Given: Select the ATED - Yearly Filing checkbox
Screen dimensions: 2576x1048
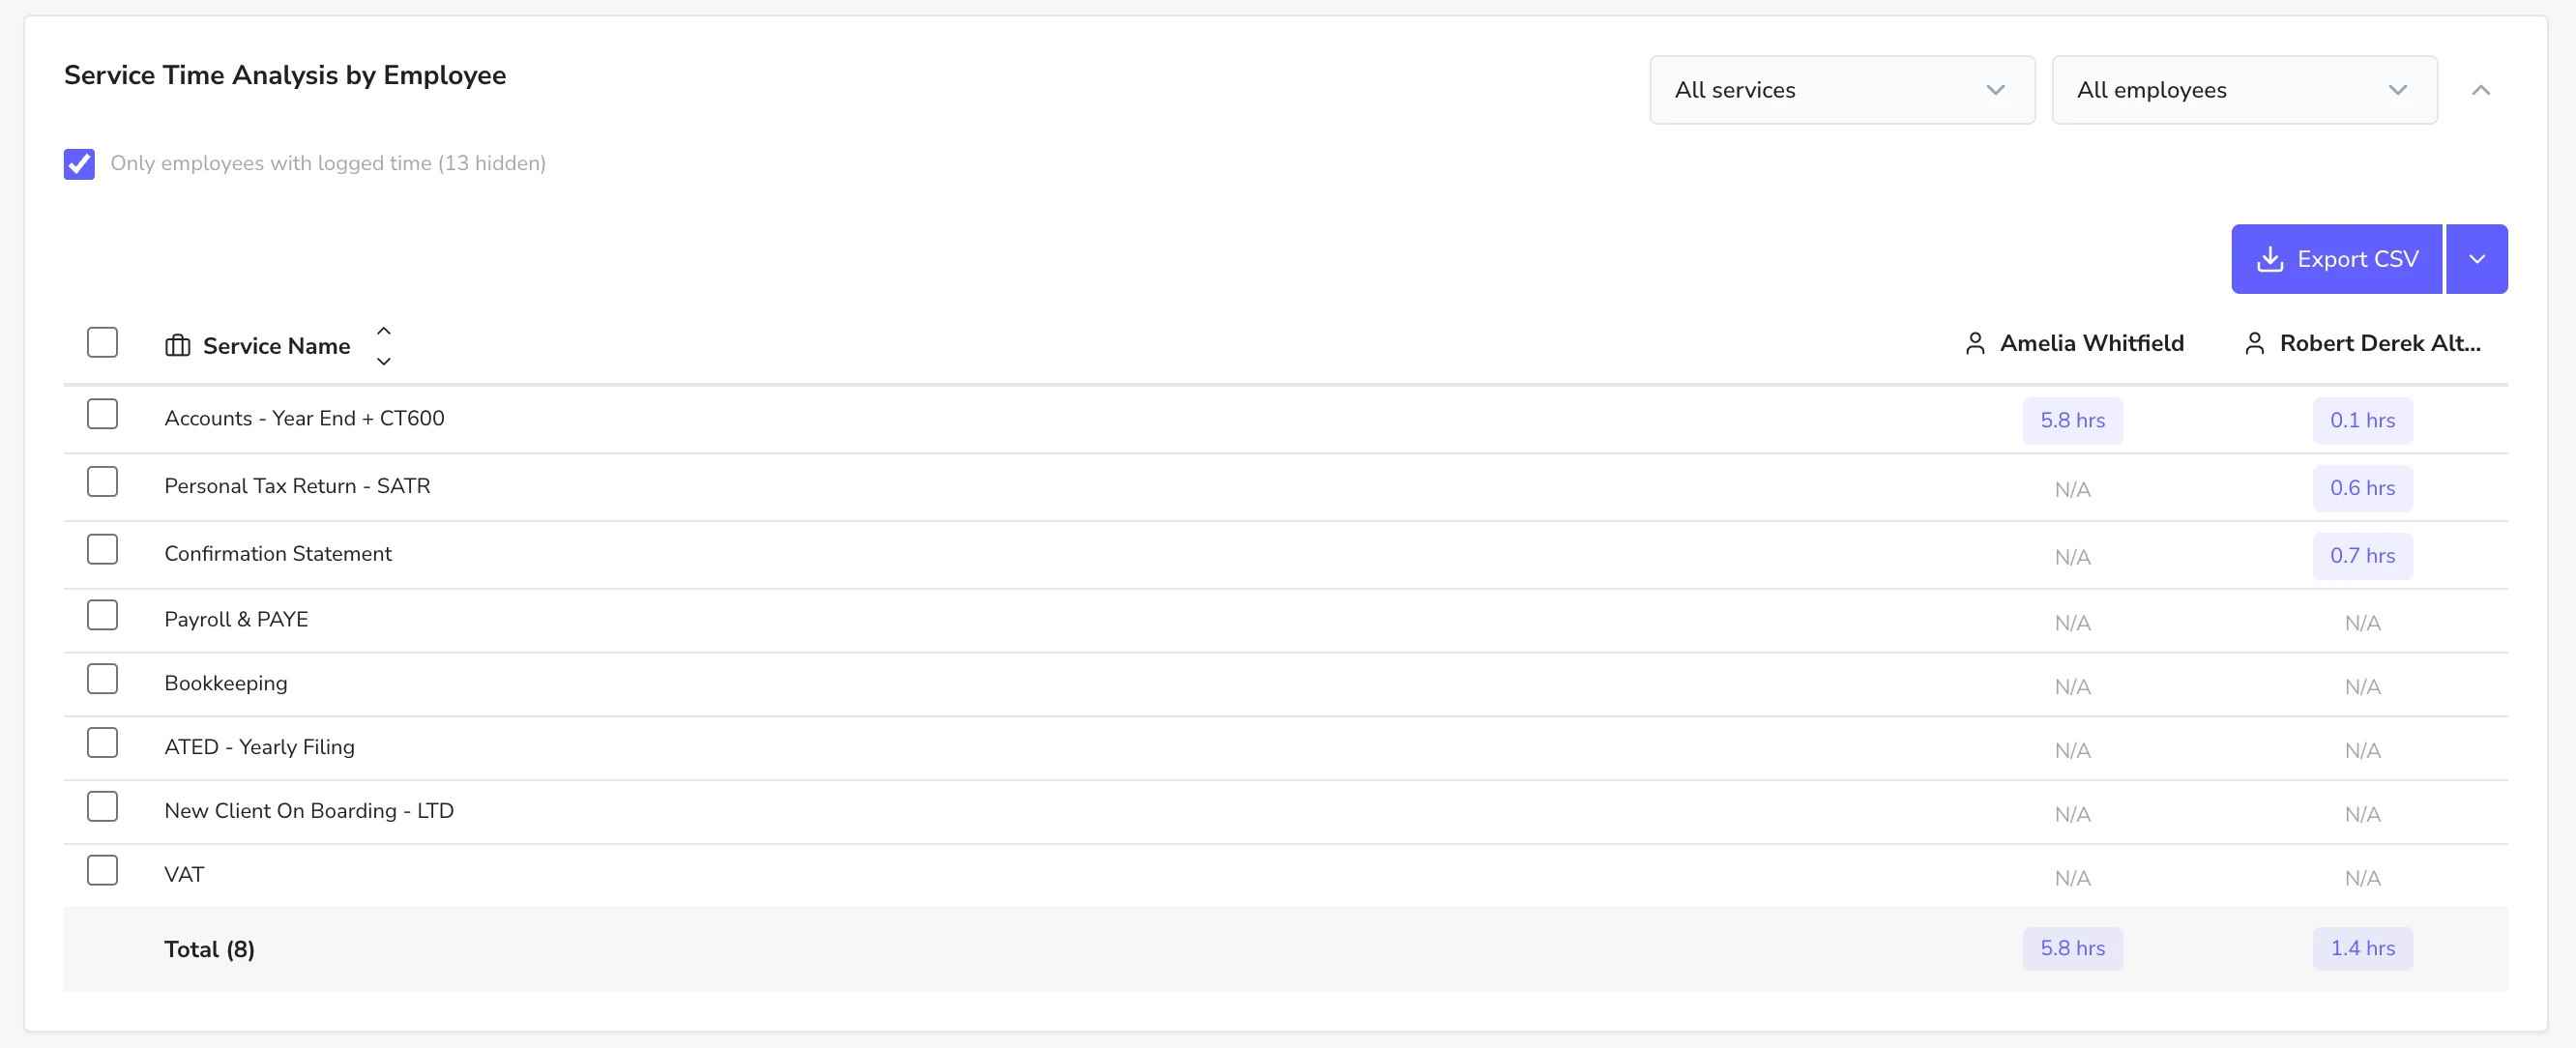Looking at the screenshot, I should coord(102,743).
